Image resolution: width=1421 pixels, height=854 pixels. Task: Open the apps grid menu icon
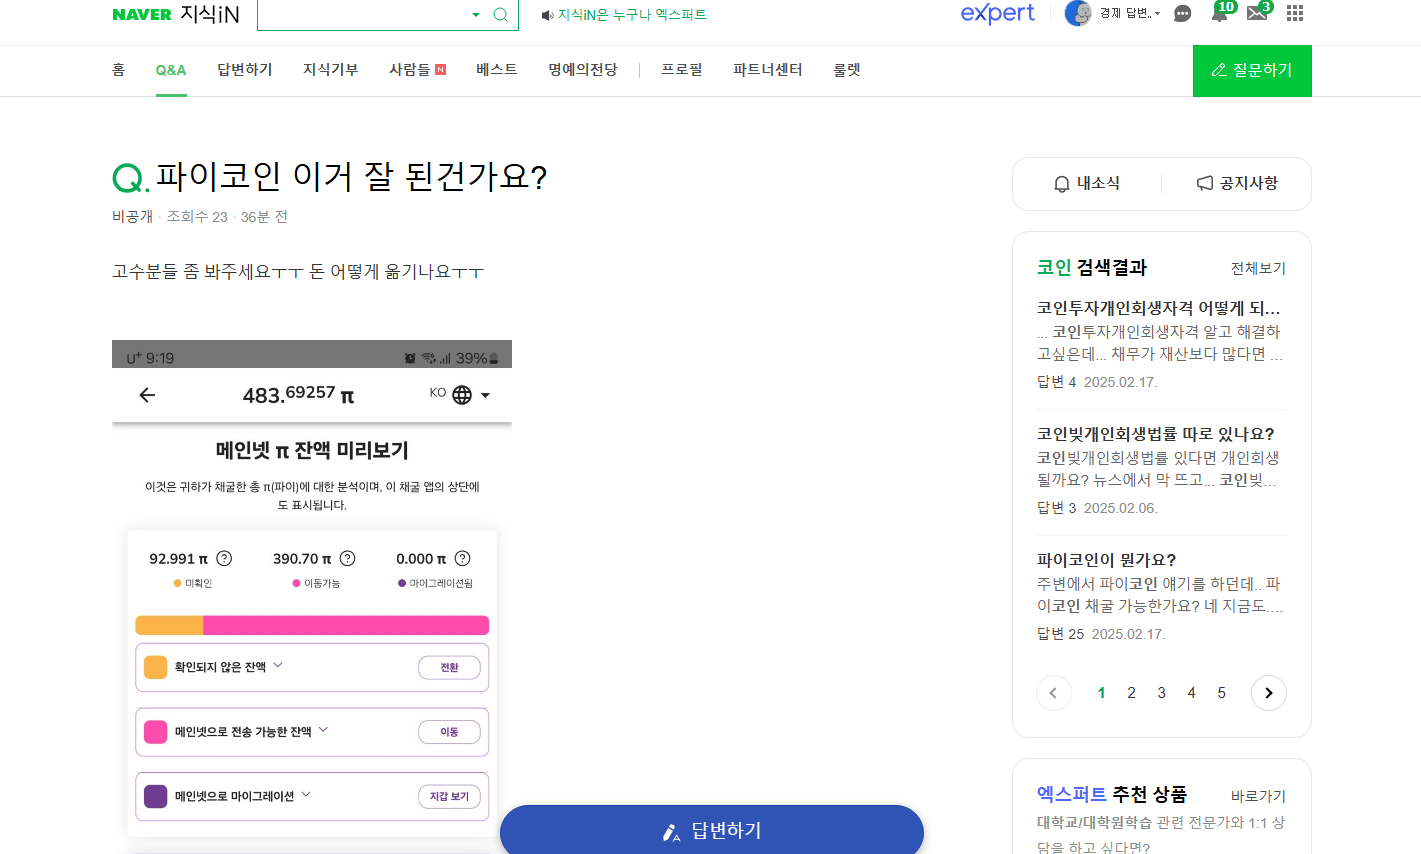[x=1295, y=14]
